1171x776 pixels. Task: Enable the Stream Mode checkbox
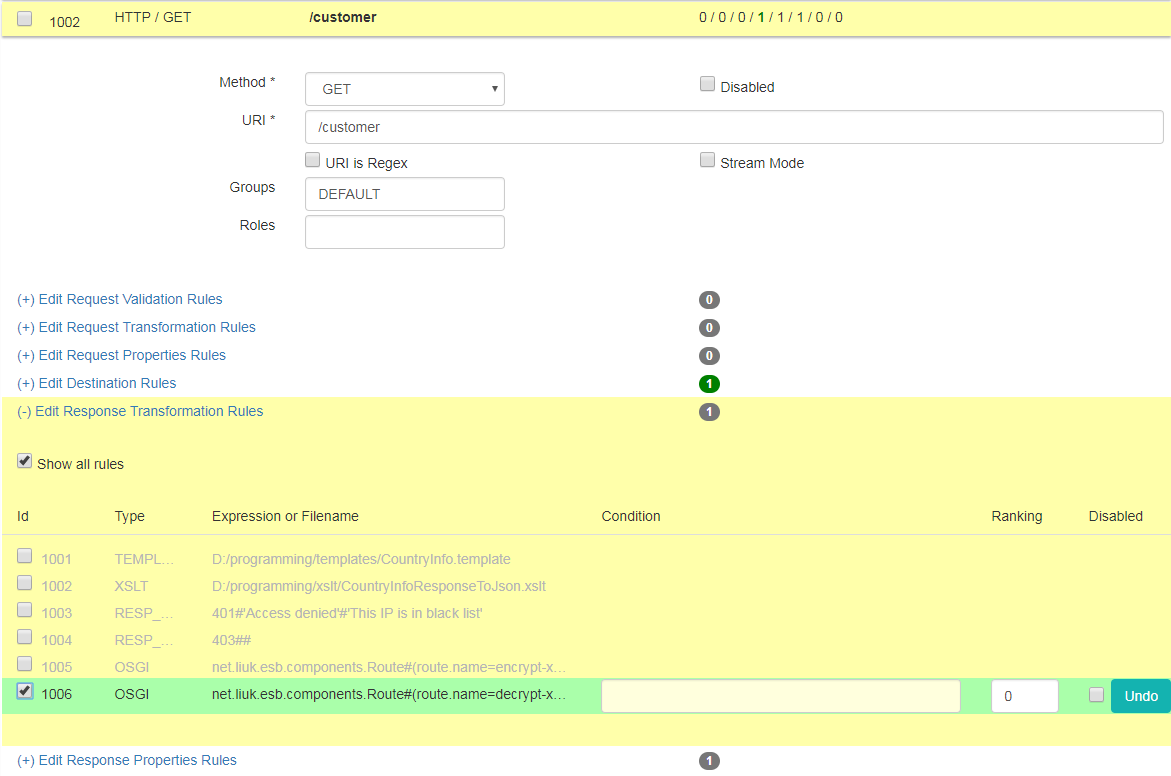(707, 160)
